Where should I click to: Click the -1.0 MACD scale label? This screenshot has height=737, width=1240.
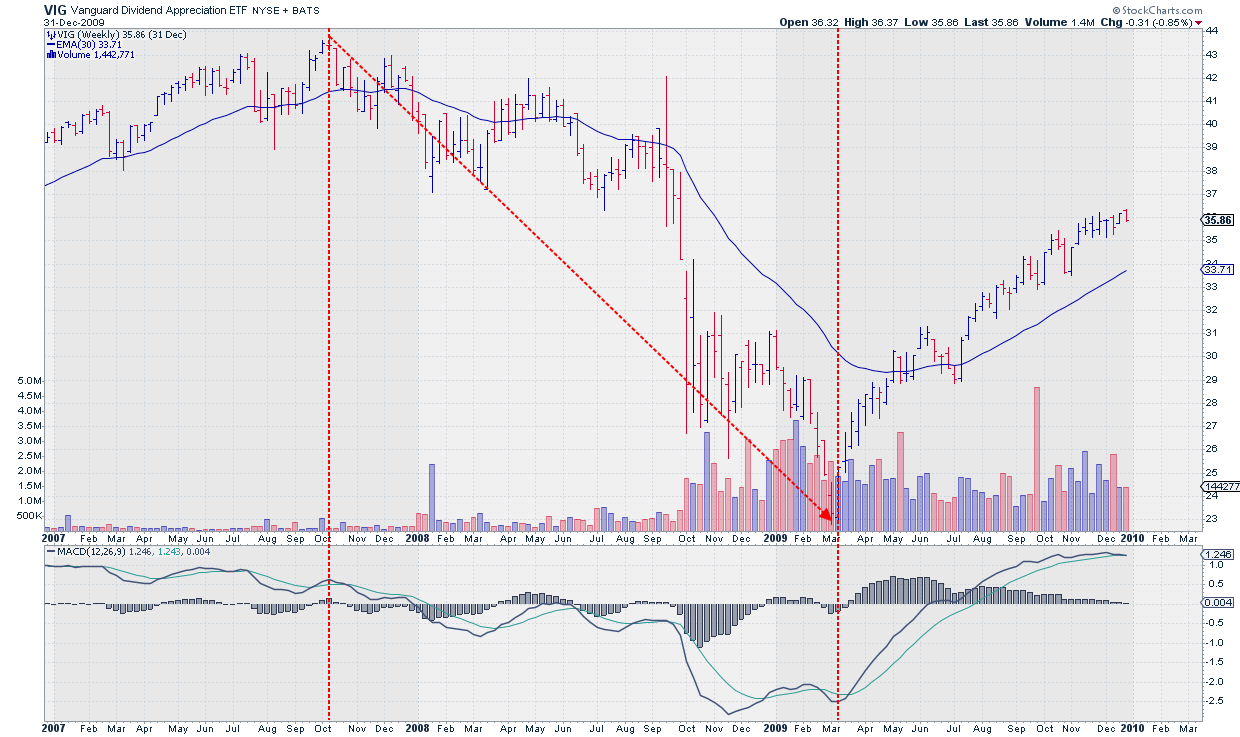1213,642
